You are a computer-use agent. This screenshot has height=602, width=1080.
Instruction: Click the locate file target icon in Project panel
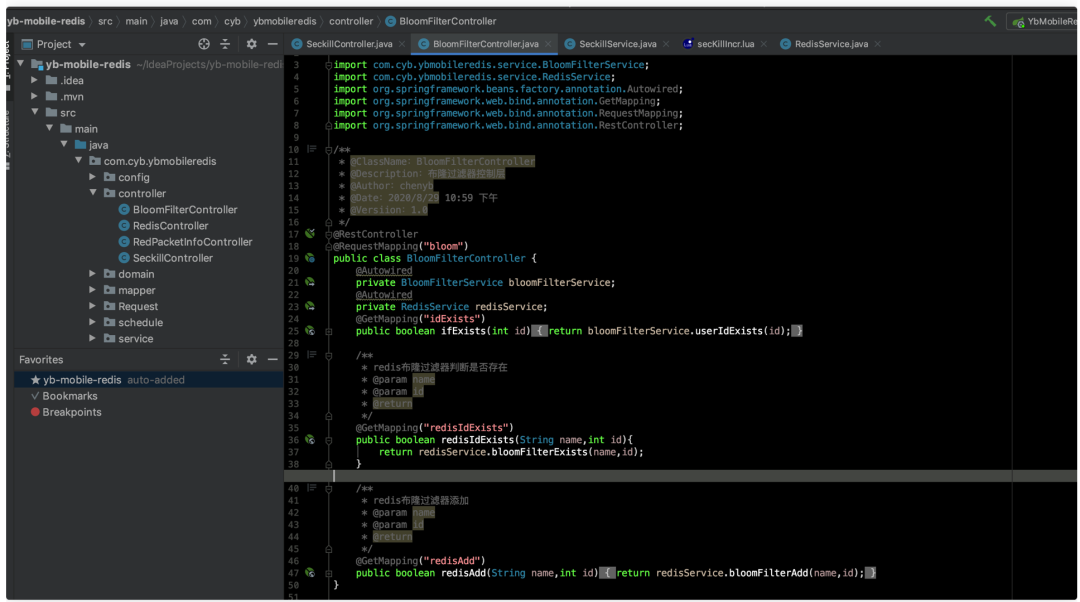[204, 44]
